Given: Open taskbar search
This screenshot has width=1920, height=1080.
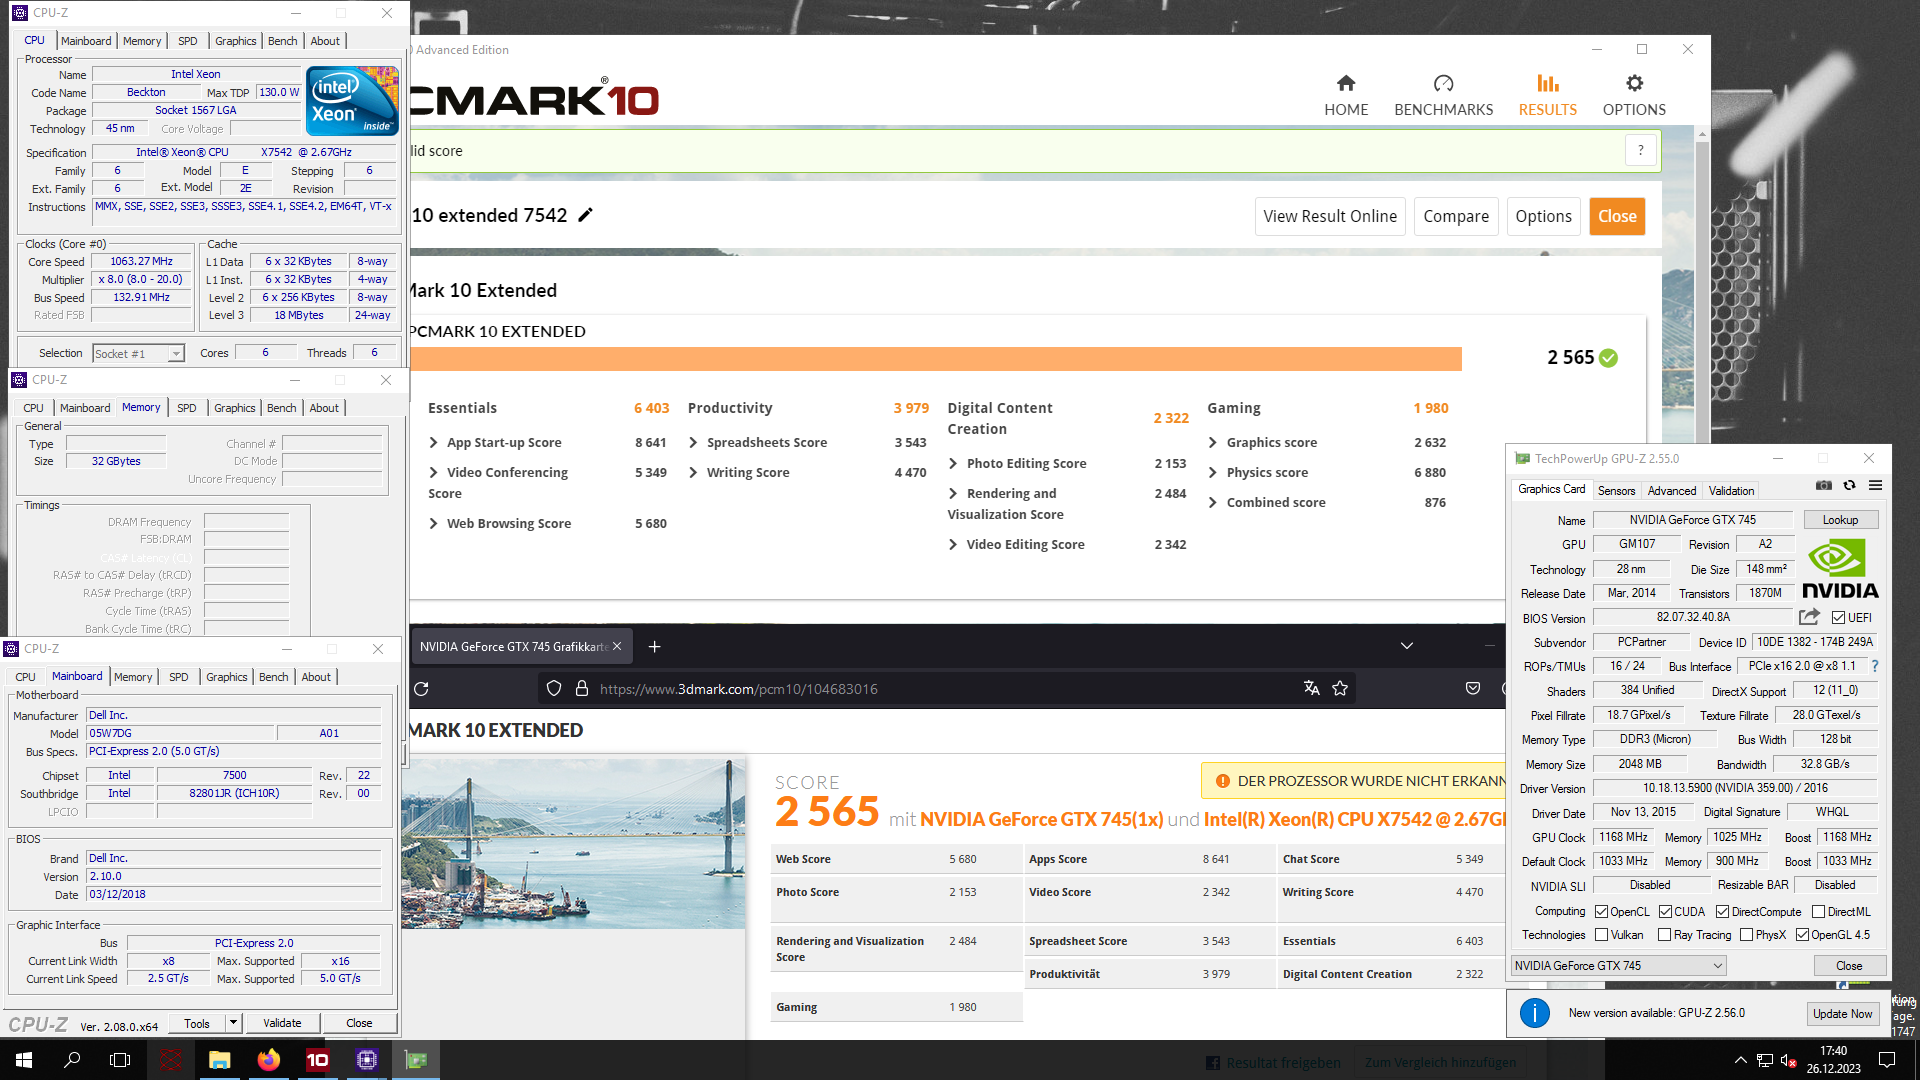Looking at the screenshot, I should tap(72, 1060).
